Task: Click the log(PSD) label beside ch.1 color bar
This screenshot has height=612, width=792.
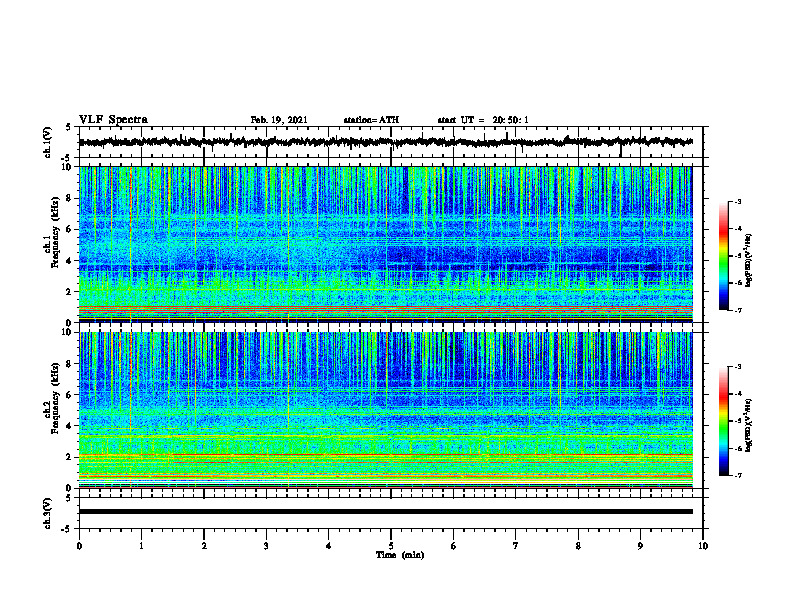Action: 749,261
